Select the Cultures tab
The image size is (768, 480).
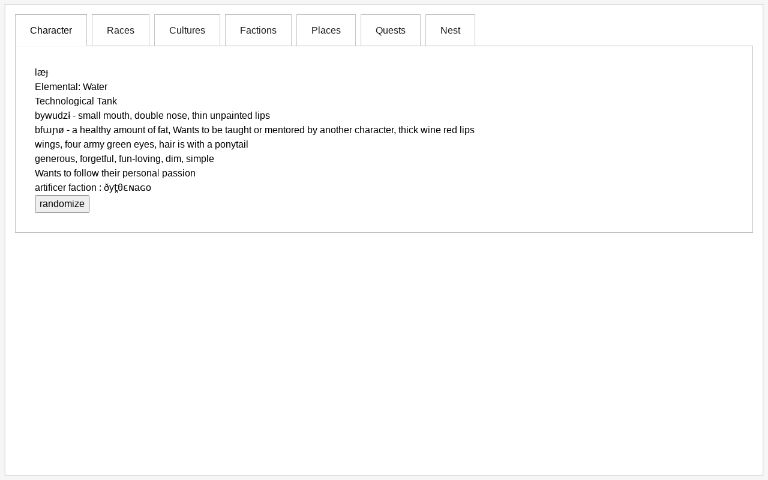point(187,30)
